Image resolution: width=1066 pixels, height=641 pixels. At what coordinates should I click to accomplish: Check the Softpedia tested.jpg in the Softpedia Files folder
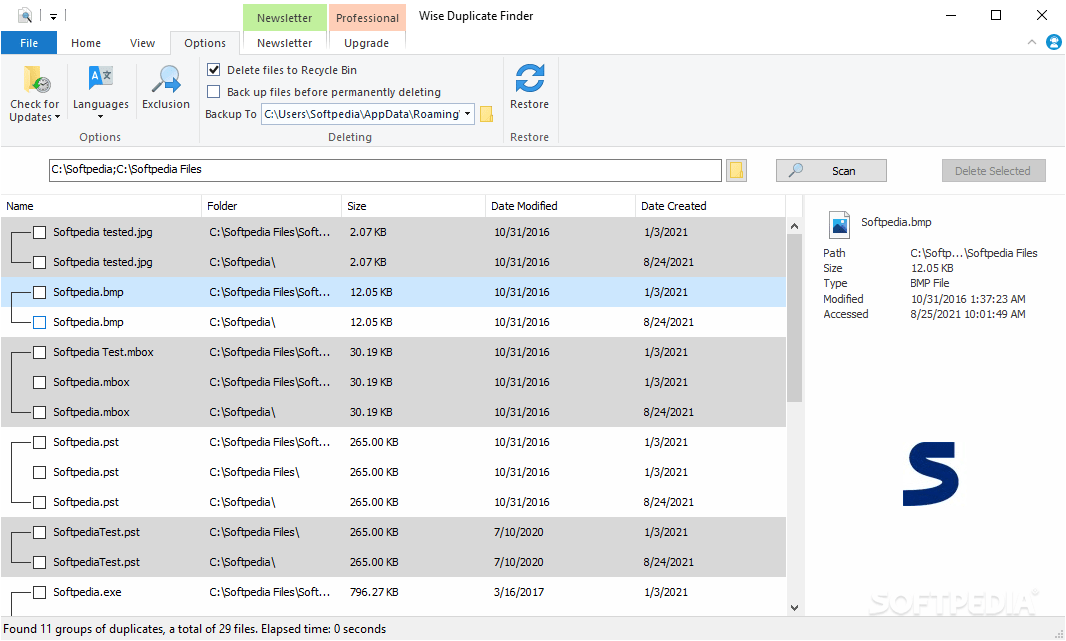(x=39, y=232)
